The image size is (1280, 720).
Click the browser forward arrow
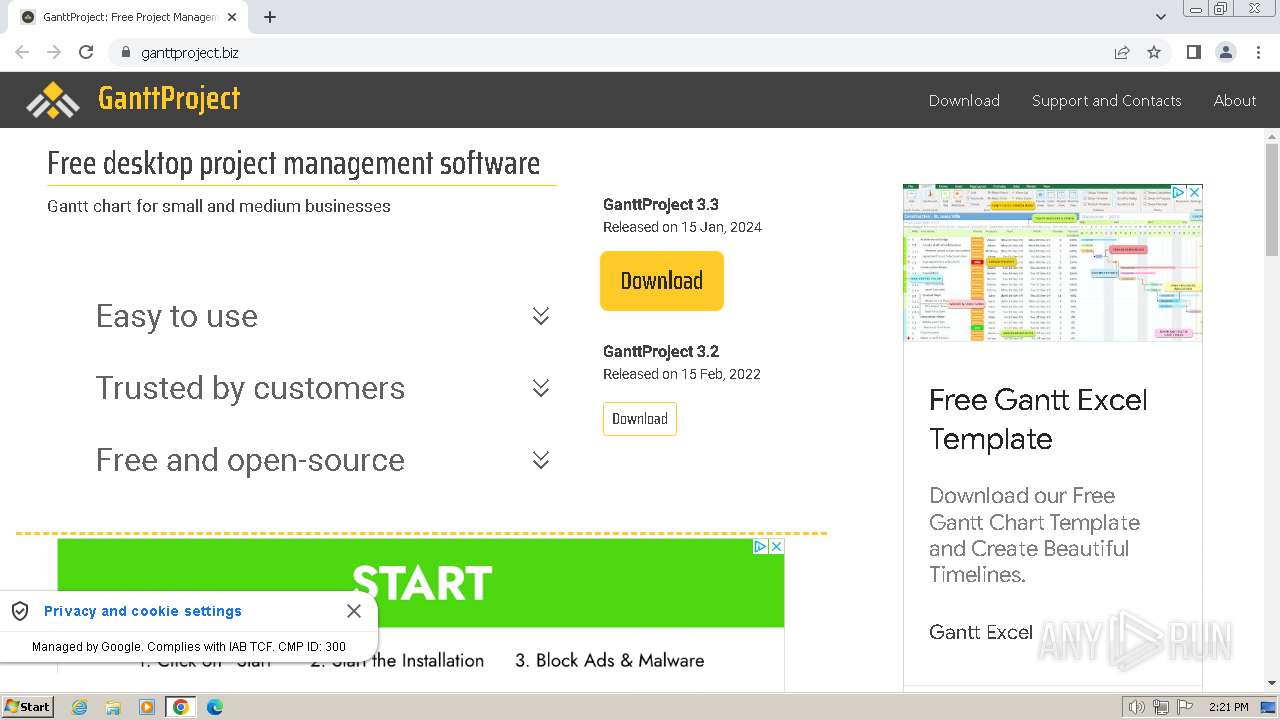tap(54, 52)
